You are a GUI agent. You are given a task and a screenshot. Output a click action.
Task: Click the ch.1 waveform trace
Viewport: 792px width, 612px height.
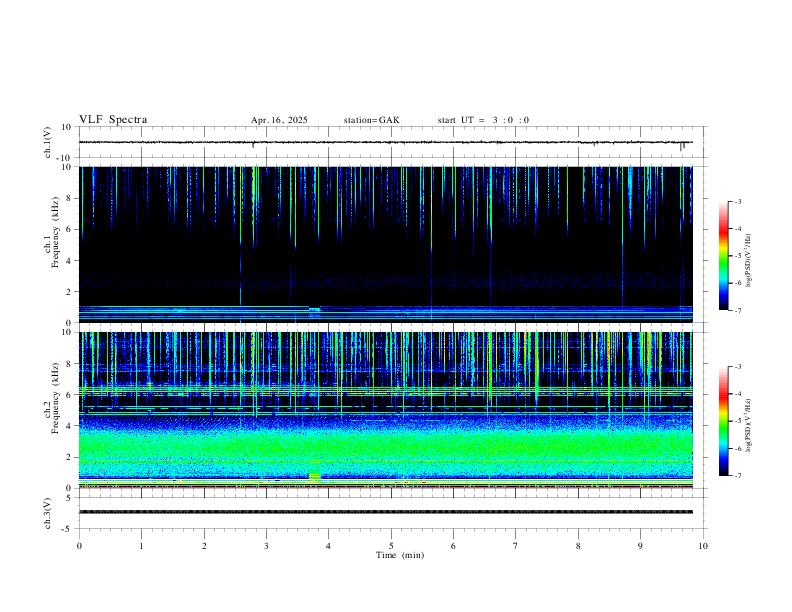click(x=386, y=142)
